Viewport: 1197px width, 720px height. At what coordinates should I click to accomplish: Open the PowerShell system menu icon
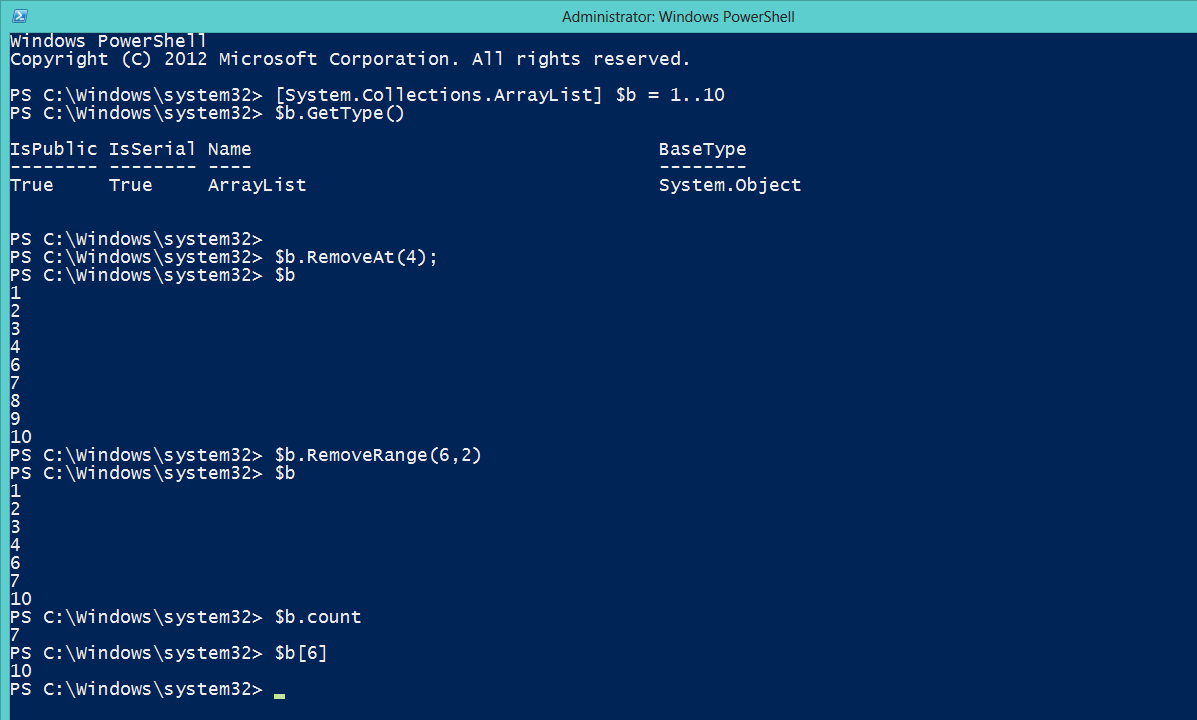20,16
